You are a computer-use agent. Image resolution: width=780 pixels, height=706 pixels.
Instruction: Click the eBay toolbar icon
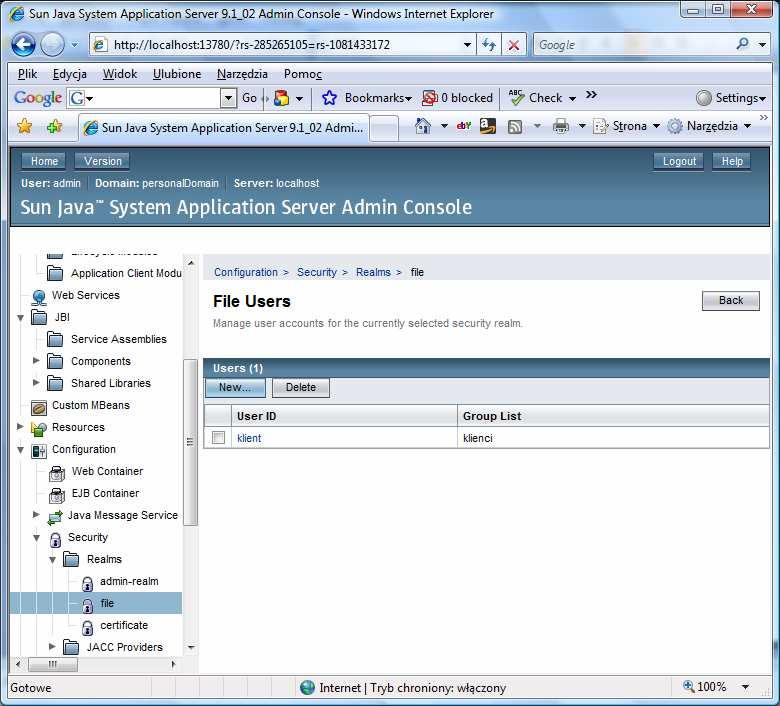pos(464,126)
